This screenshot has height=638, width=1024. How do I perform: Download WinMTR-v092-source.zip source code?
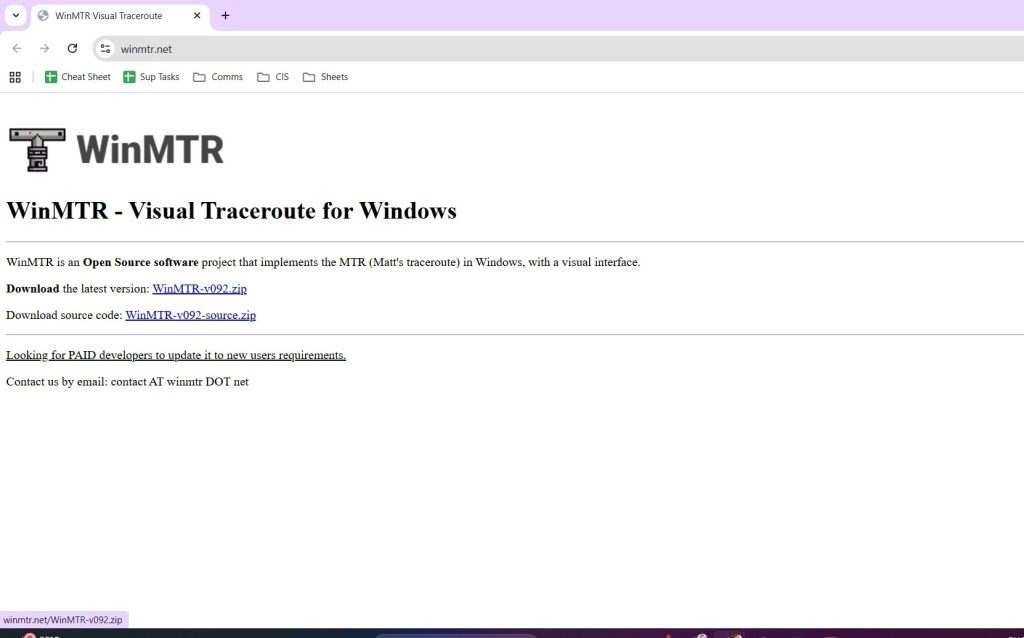[x=191, y=315]
